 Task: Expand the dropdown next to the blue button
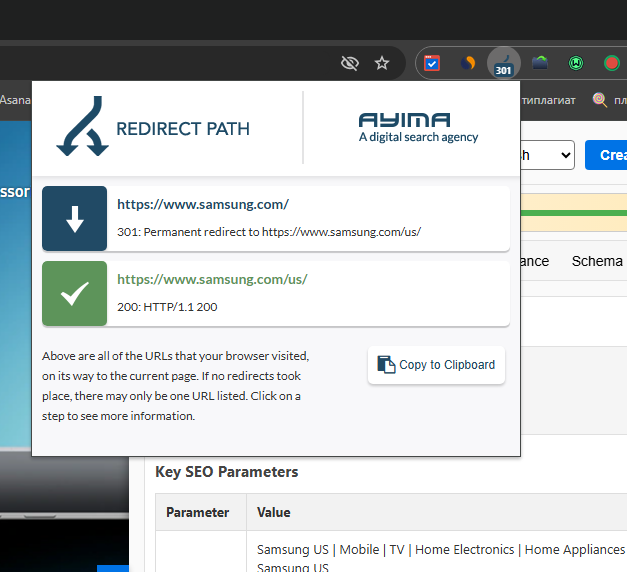pos(548,155)
